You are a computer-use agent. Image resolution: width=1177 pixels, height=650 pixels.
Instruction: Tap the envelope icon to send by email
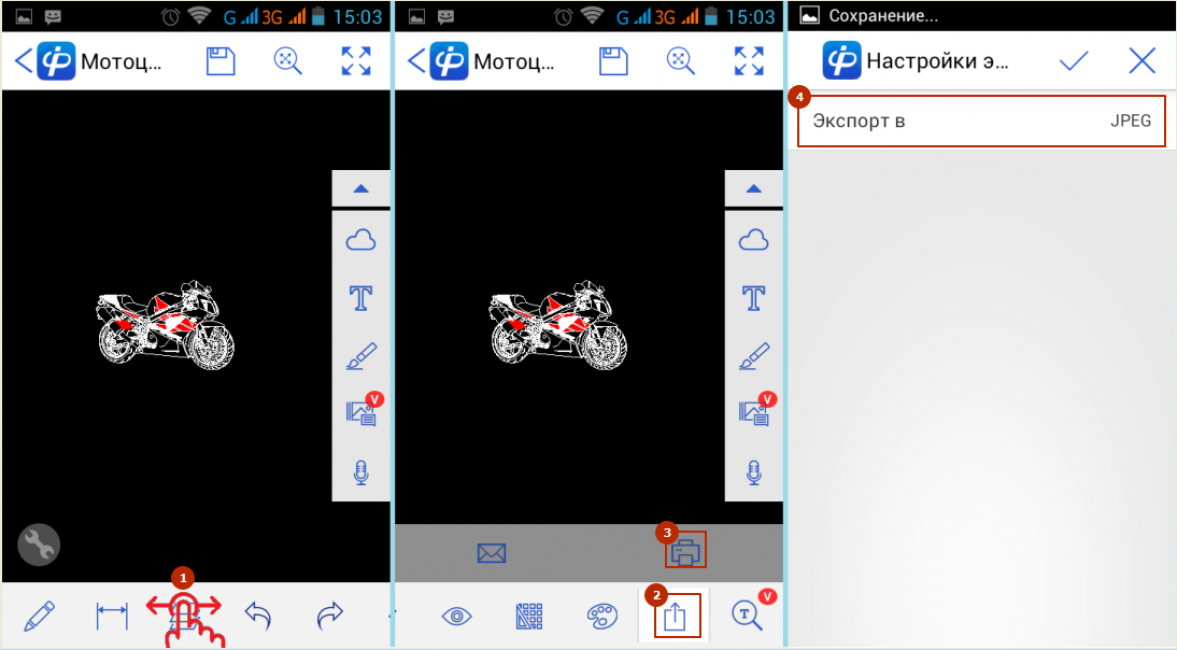pos(491,553)
